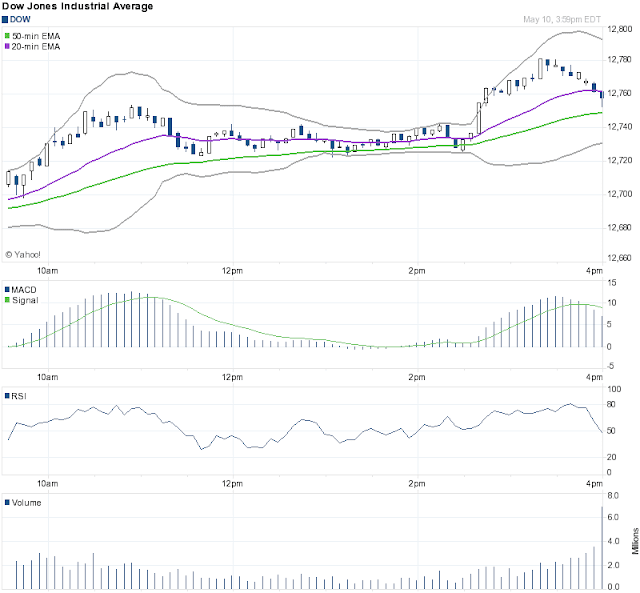Click the 80 value on the RSI axis

coord(611,404)
